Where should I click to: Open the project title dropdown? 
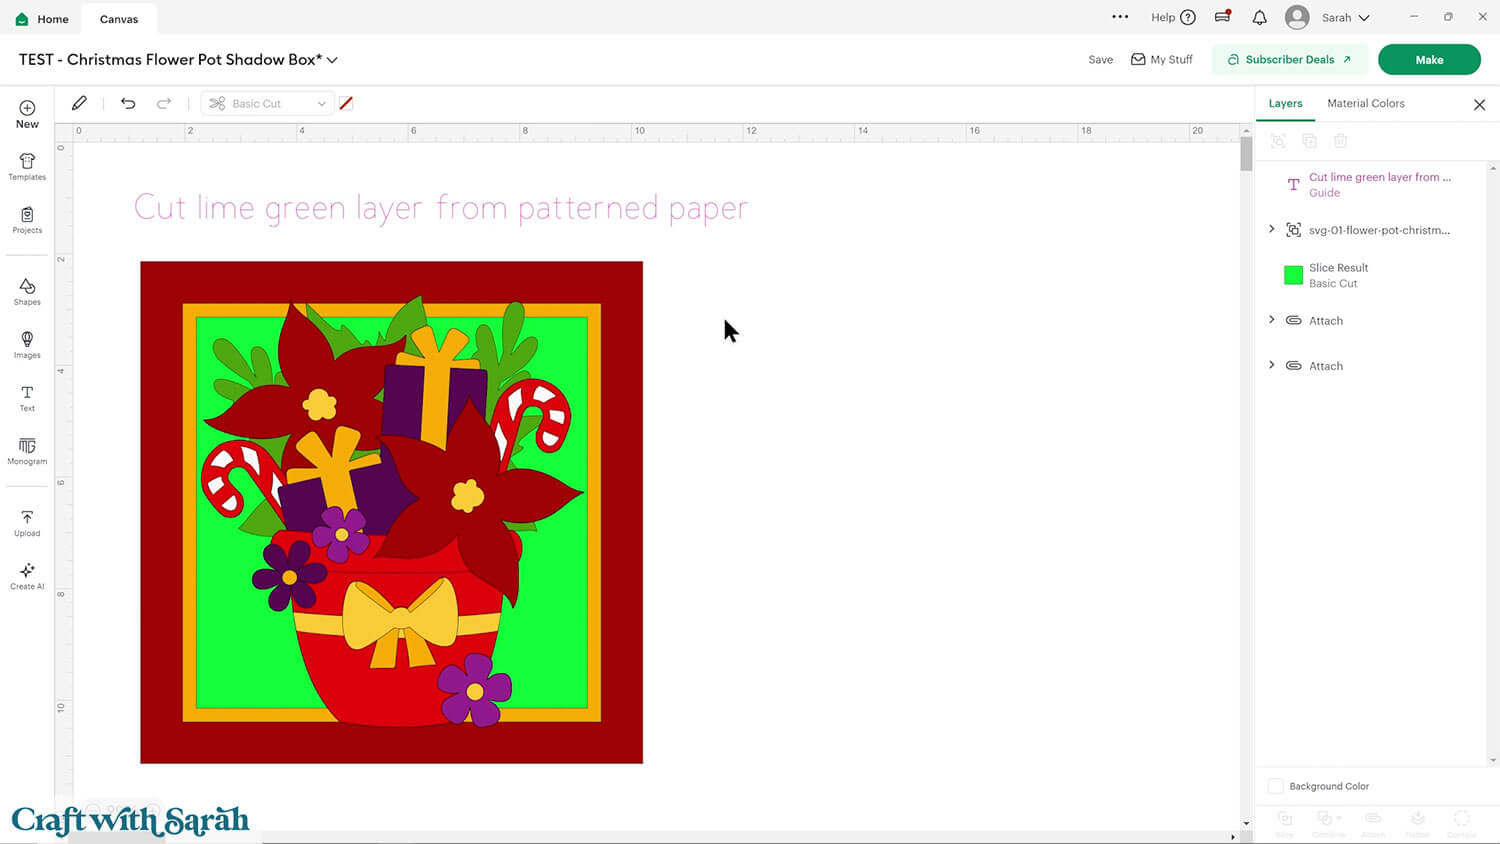[x=332, y=60]
